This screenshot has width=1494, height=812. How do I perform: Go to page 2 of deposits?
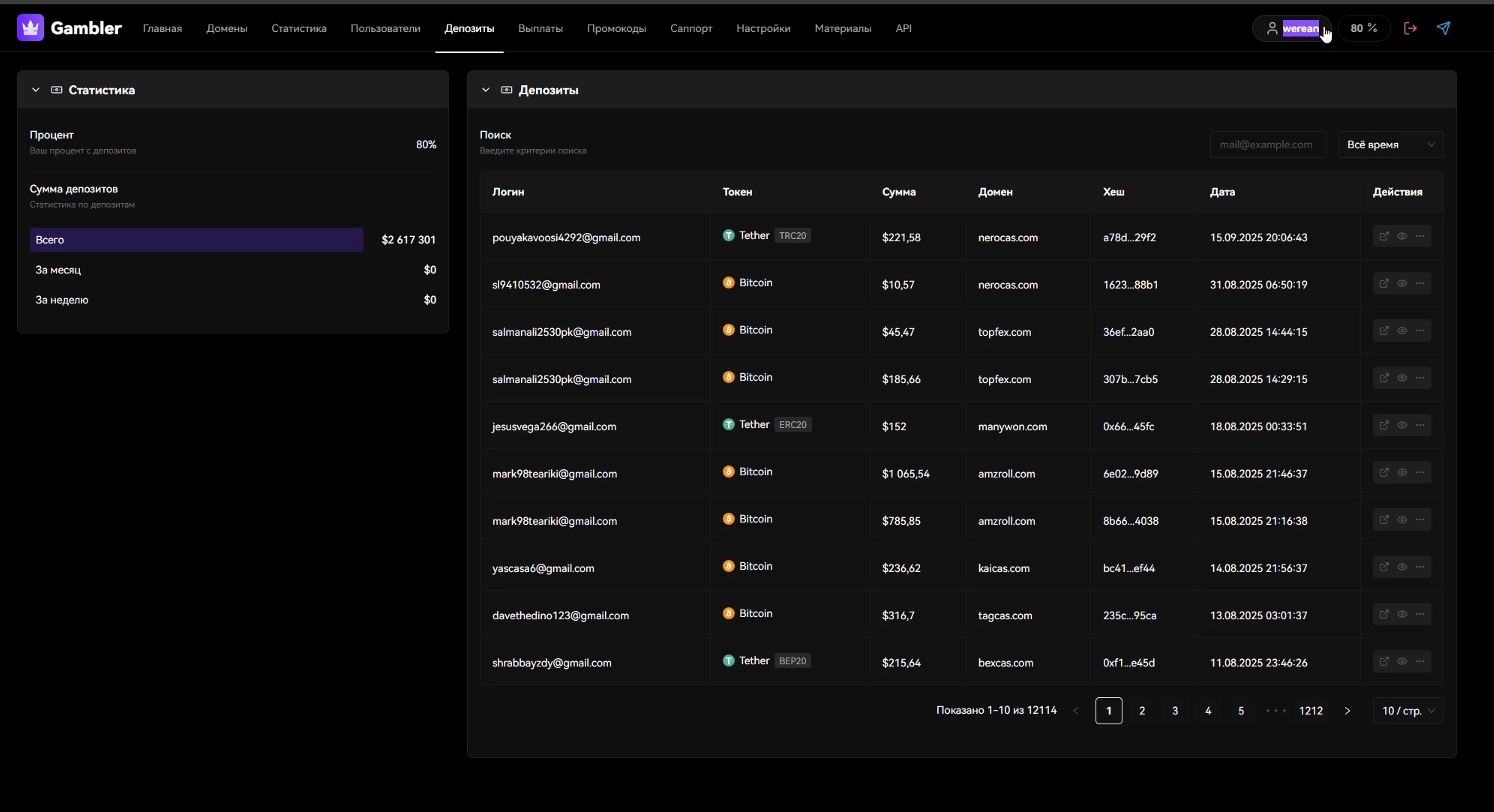(1142, 711)
